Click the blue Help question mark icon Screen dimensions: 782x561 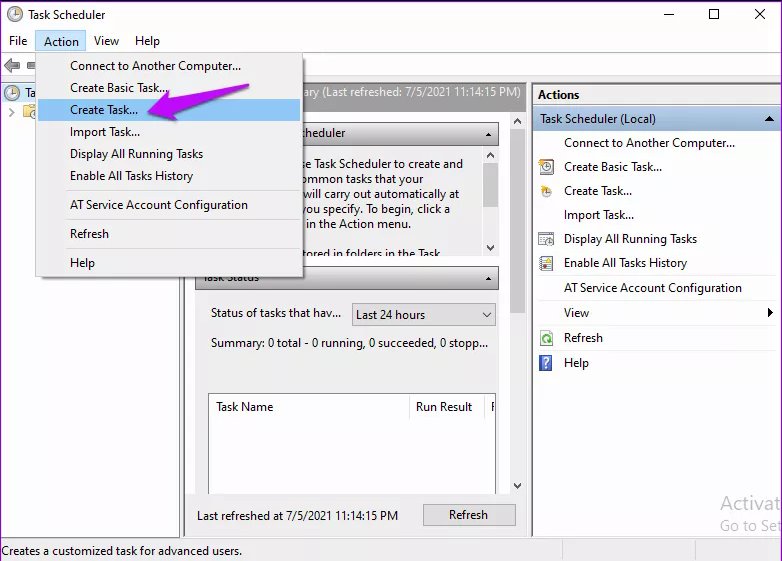(546, 363)
